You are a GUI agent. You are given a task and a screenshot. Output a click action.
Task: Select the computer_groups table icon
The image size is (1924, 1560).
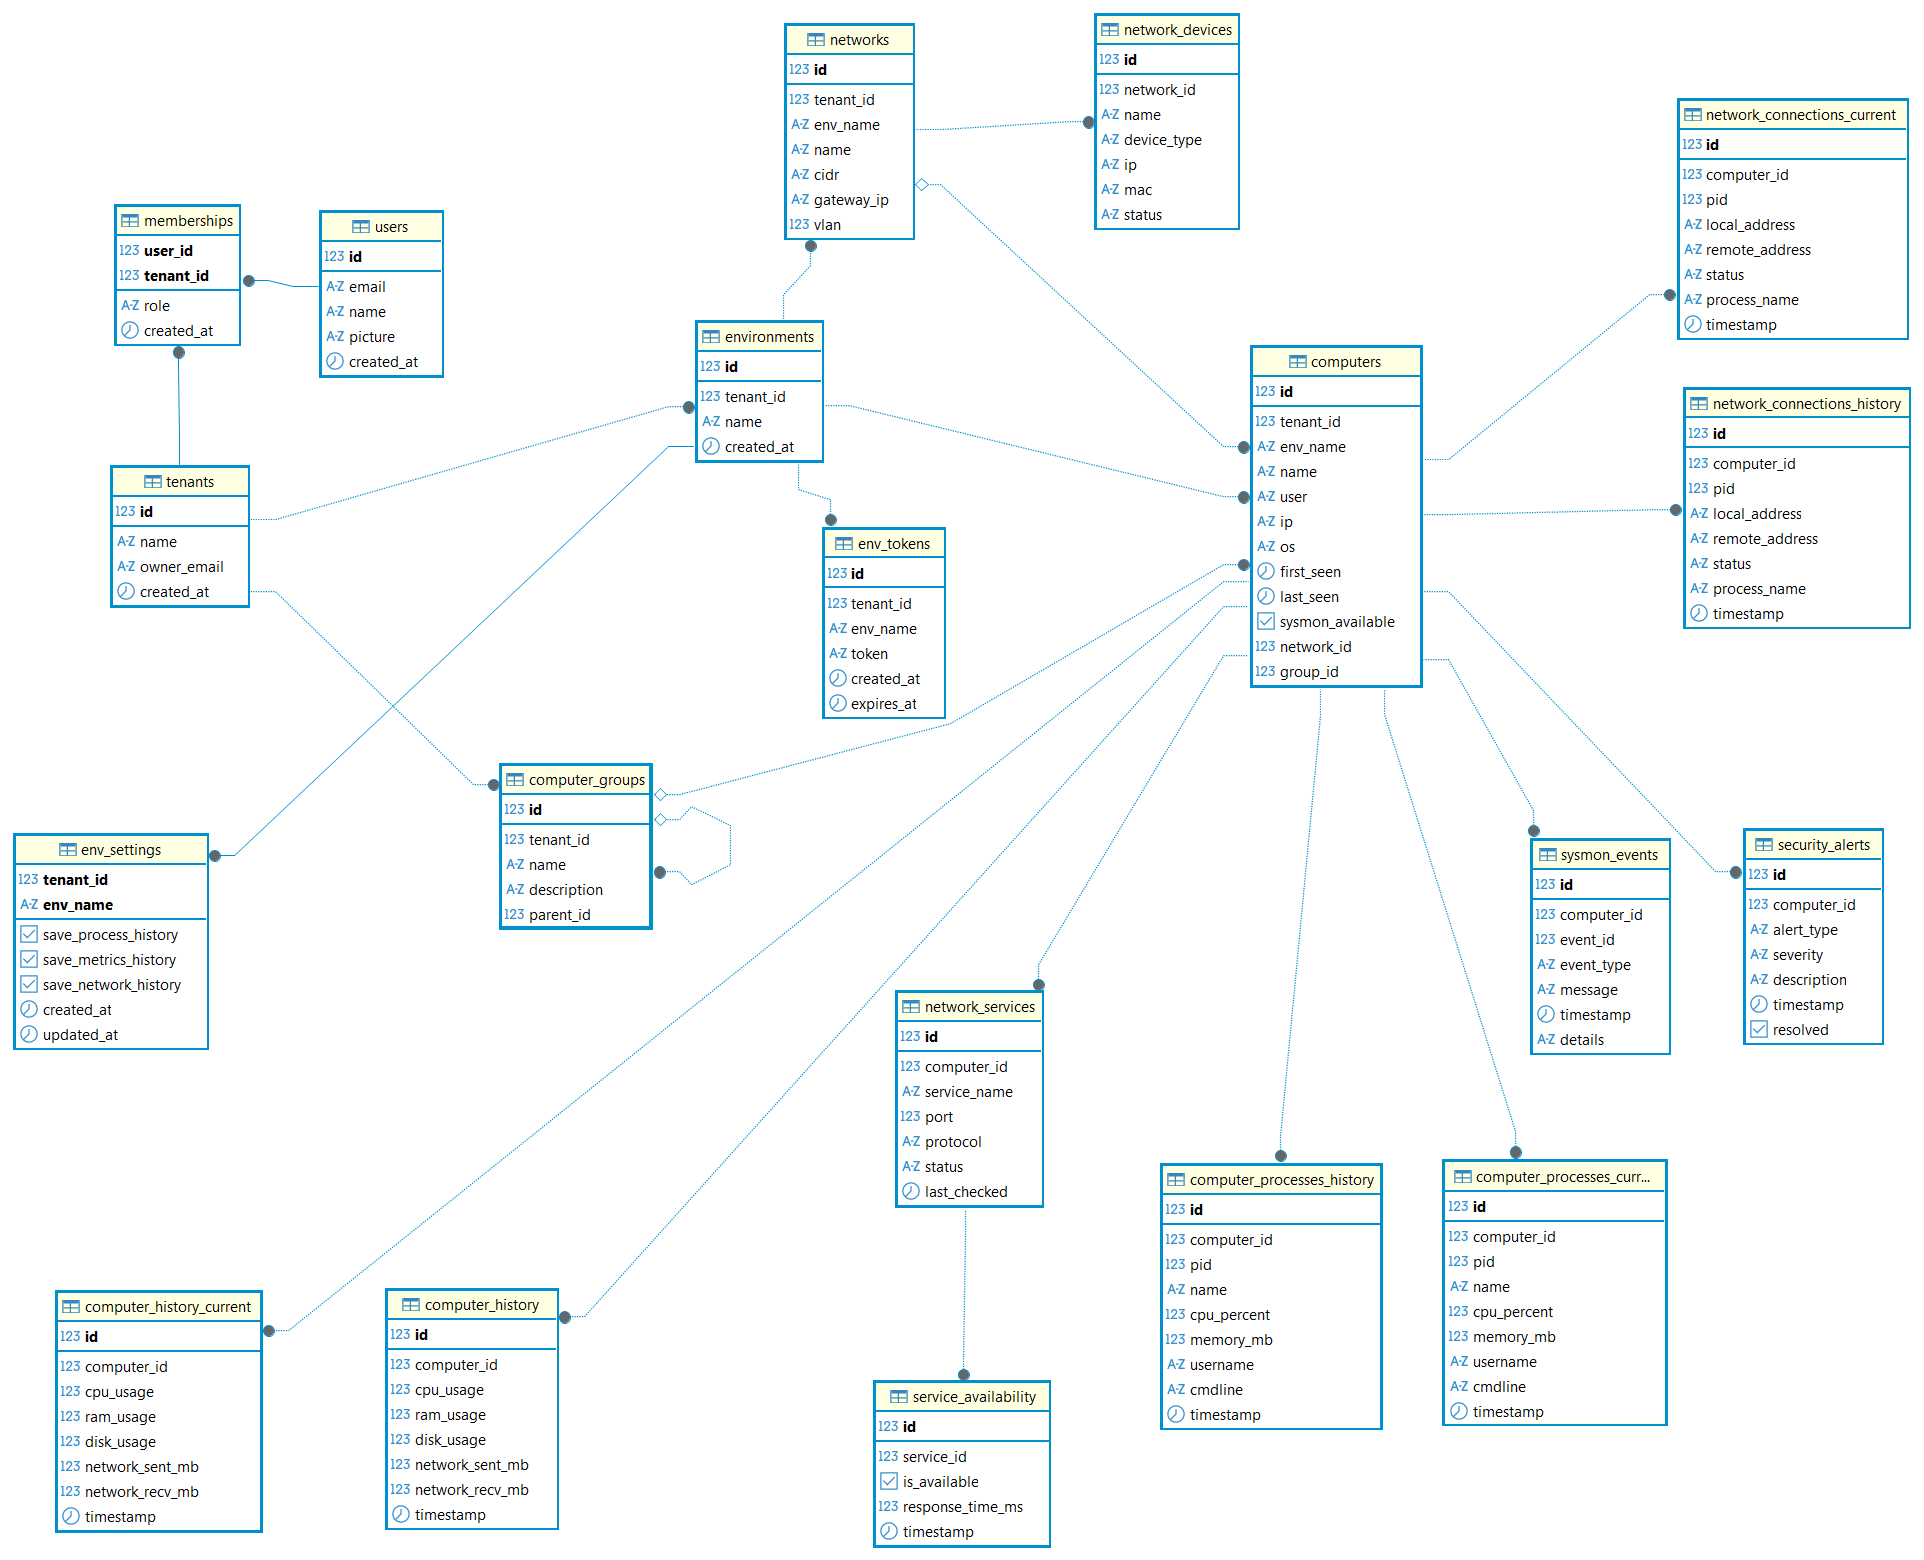pos(515,780)
